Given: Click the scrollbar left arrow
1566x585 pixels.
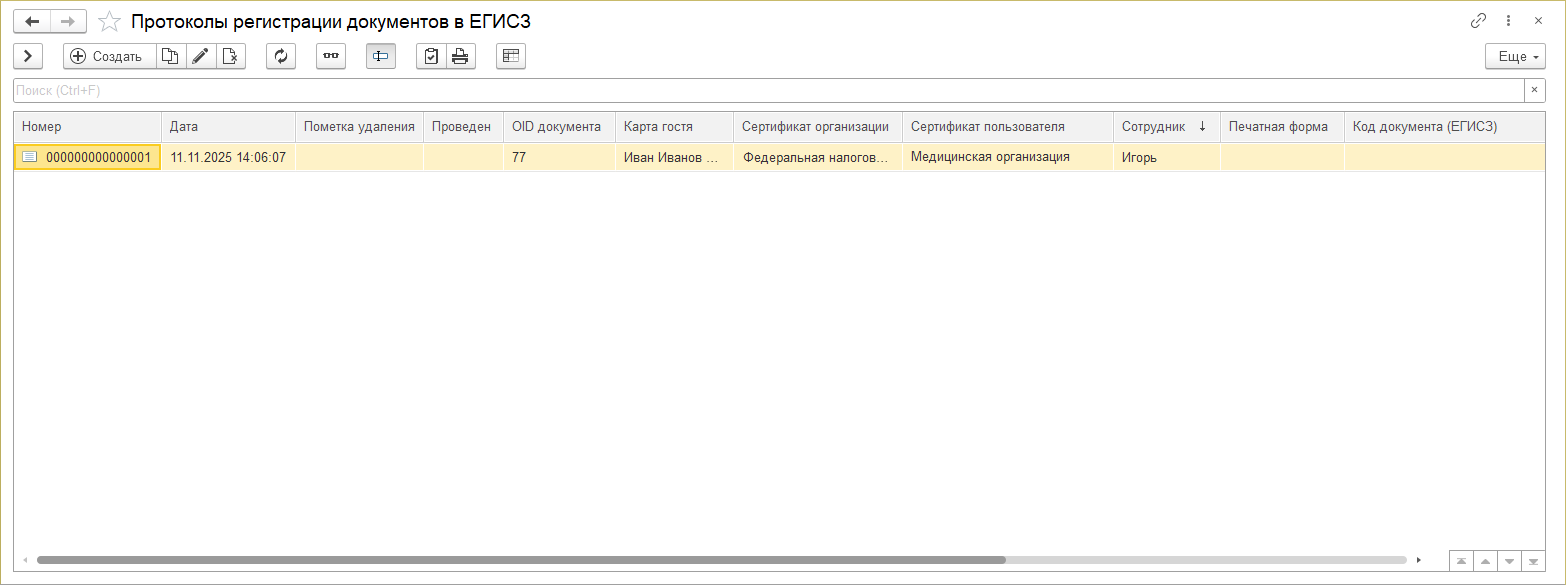Looking at the screenshot, I should [24, 560].
